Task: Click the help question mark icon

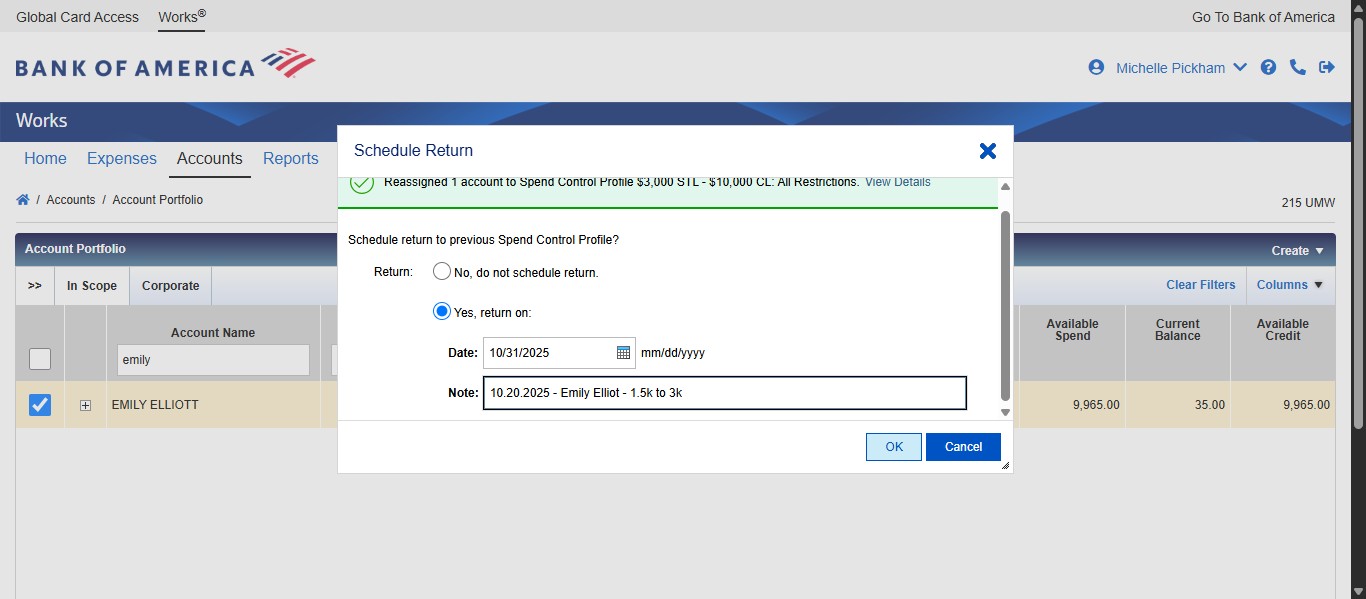Action: coord(1268,68)
